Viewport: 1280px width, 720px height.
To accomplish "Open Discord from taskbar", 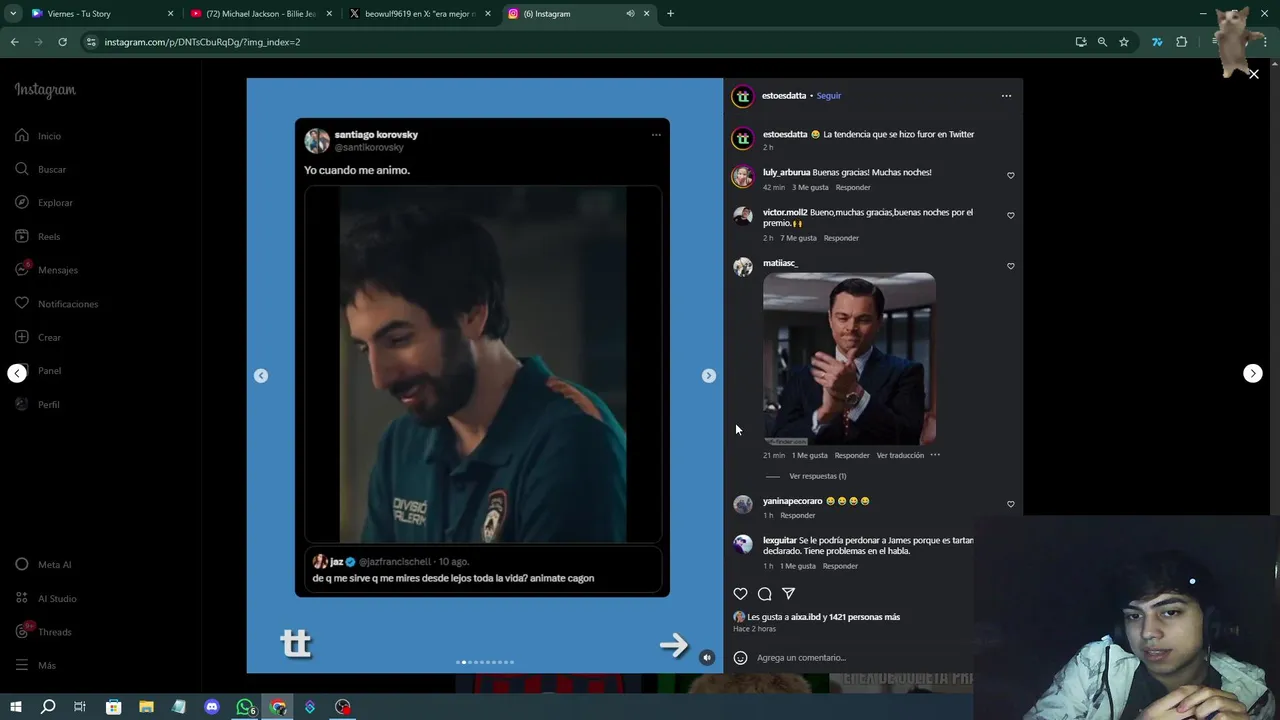I will click(x=211, y=707).
